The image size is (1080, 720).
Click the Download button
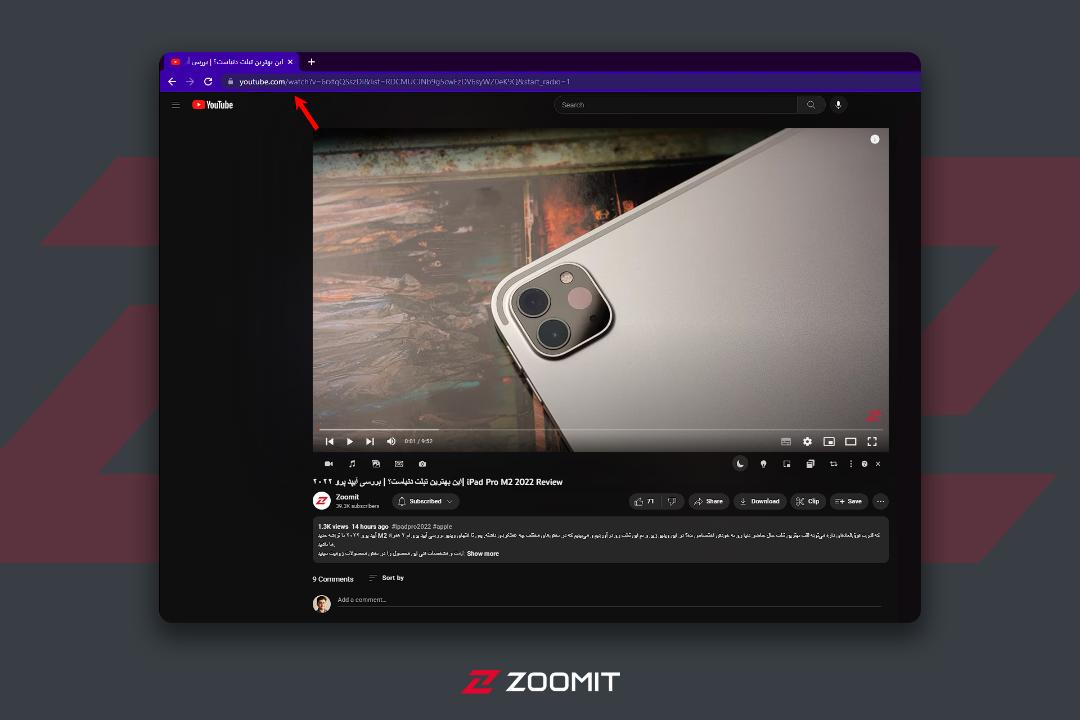click(x=760, y=502)
